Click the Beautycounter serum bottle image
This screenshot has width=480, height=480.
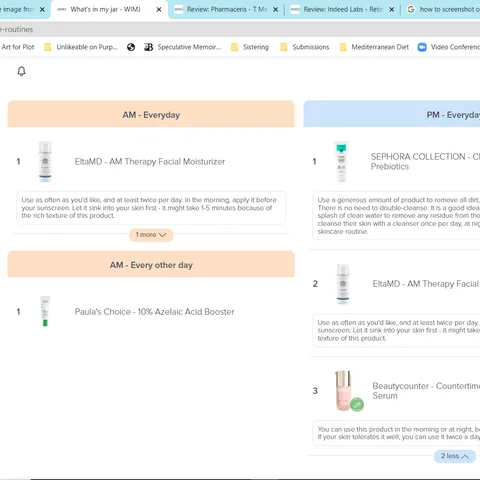[x=343, y=390]
